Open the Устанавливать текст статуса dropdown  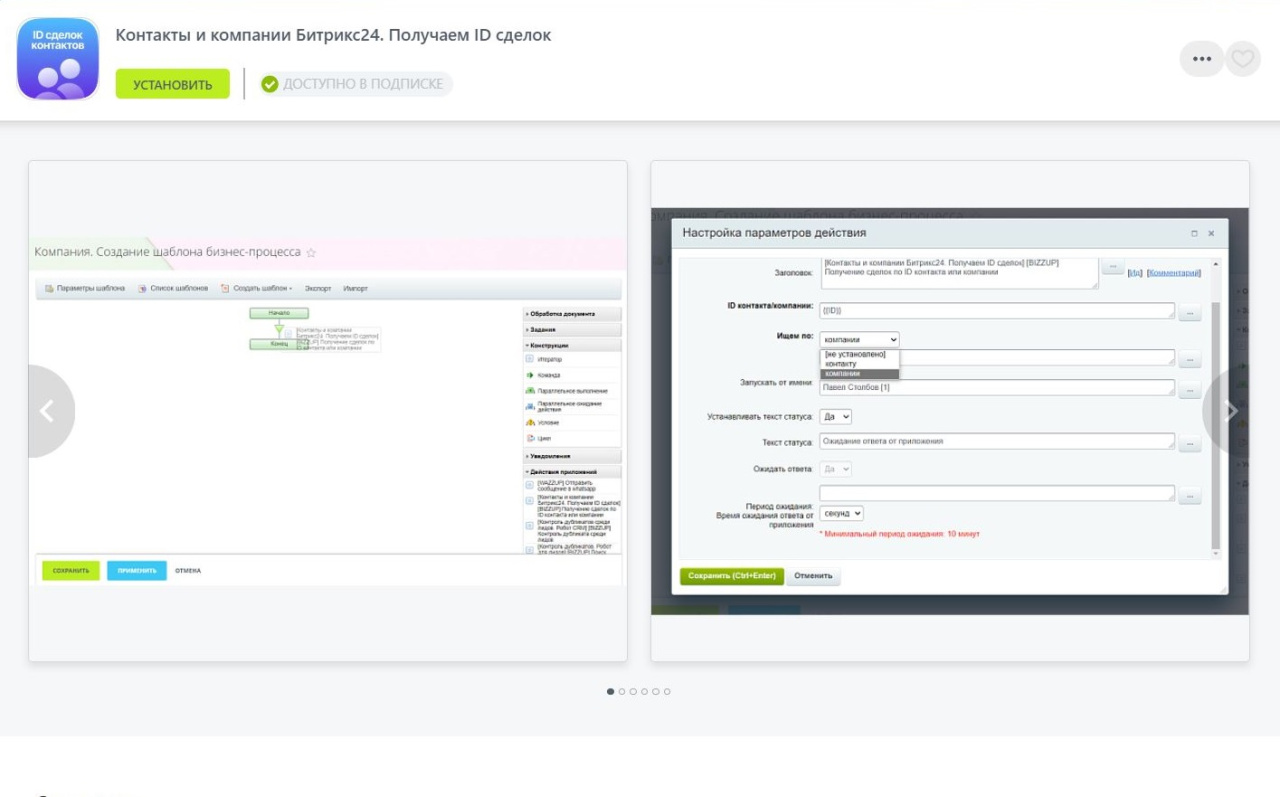coord(835,416)
